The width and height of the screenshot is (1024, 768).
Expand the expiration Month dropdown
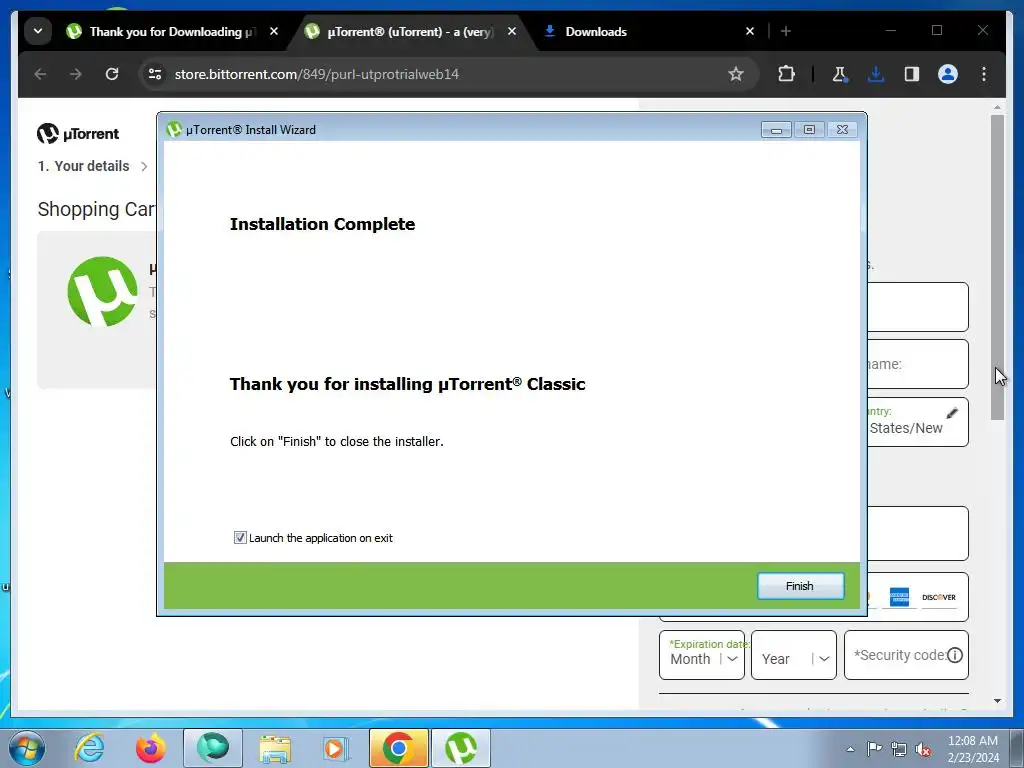click(702, 655)
